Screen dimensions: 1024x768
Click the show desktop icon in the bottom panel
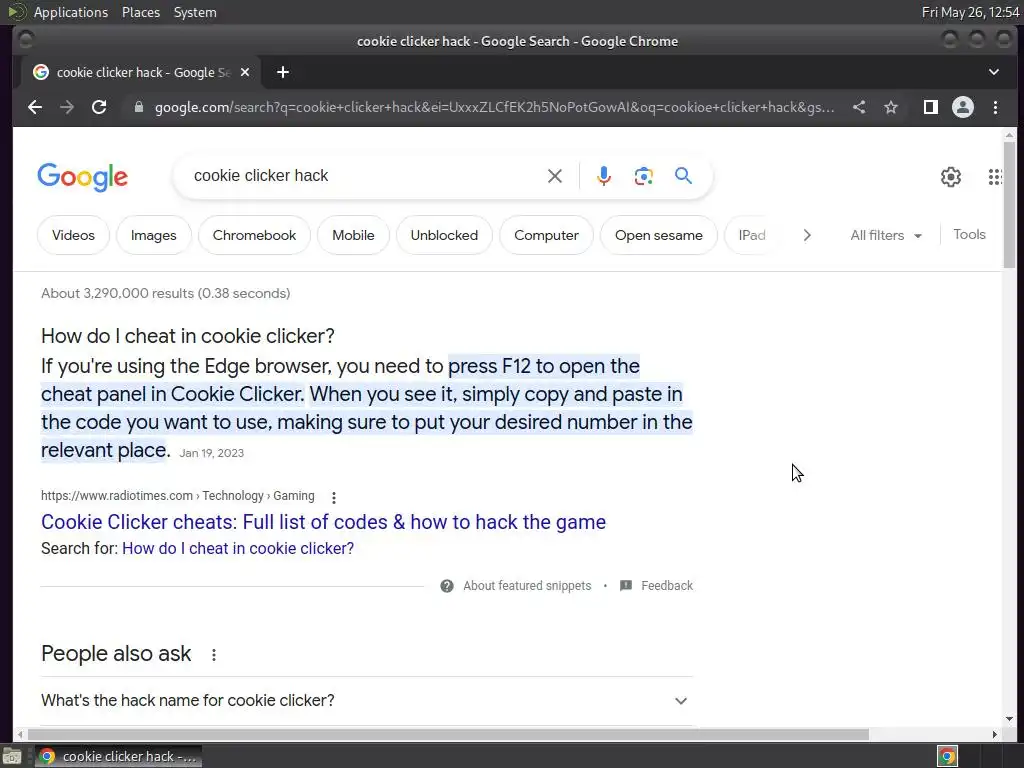(x=12, y=756)
